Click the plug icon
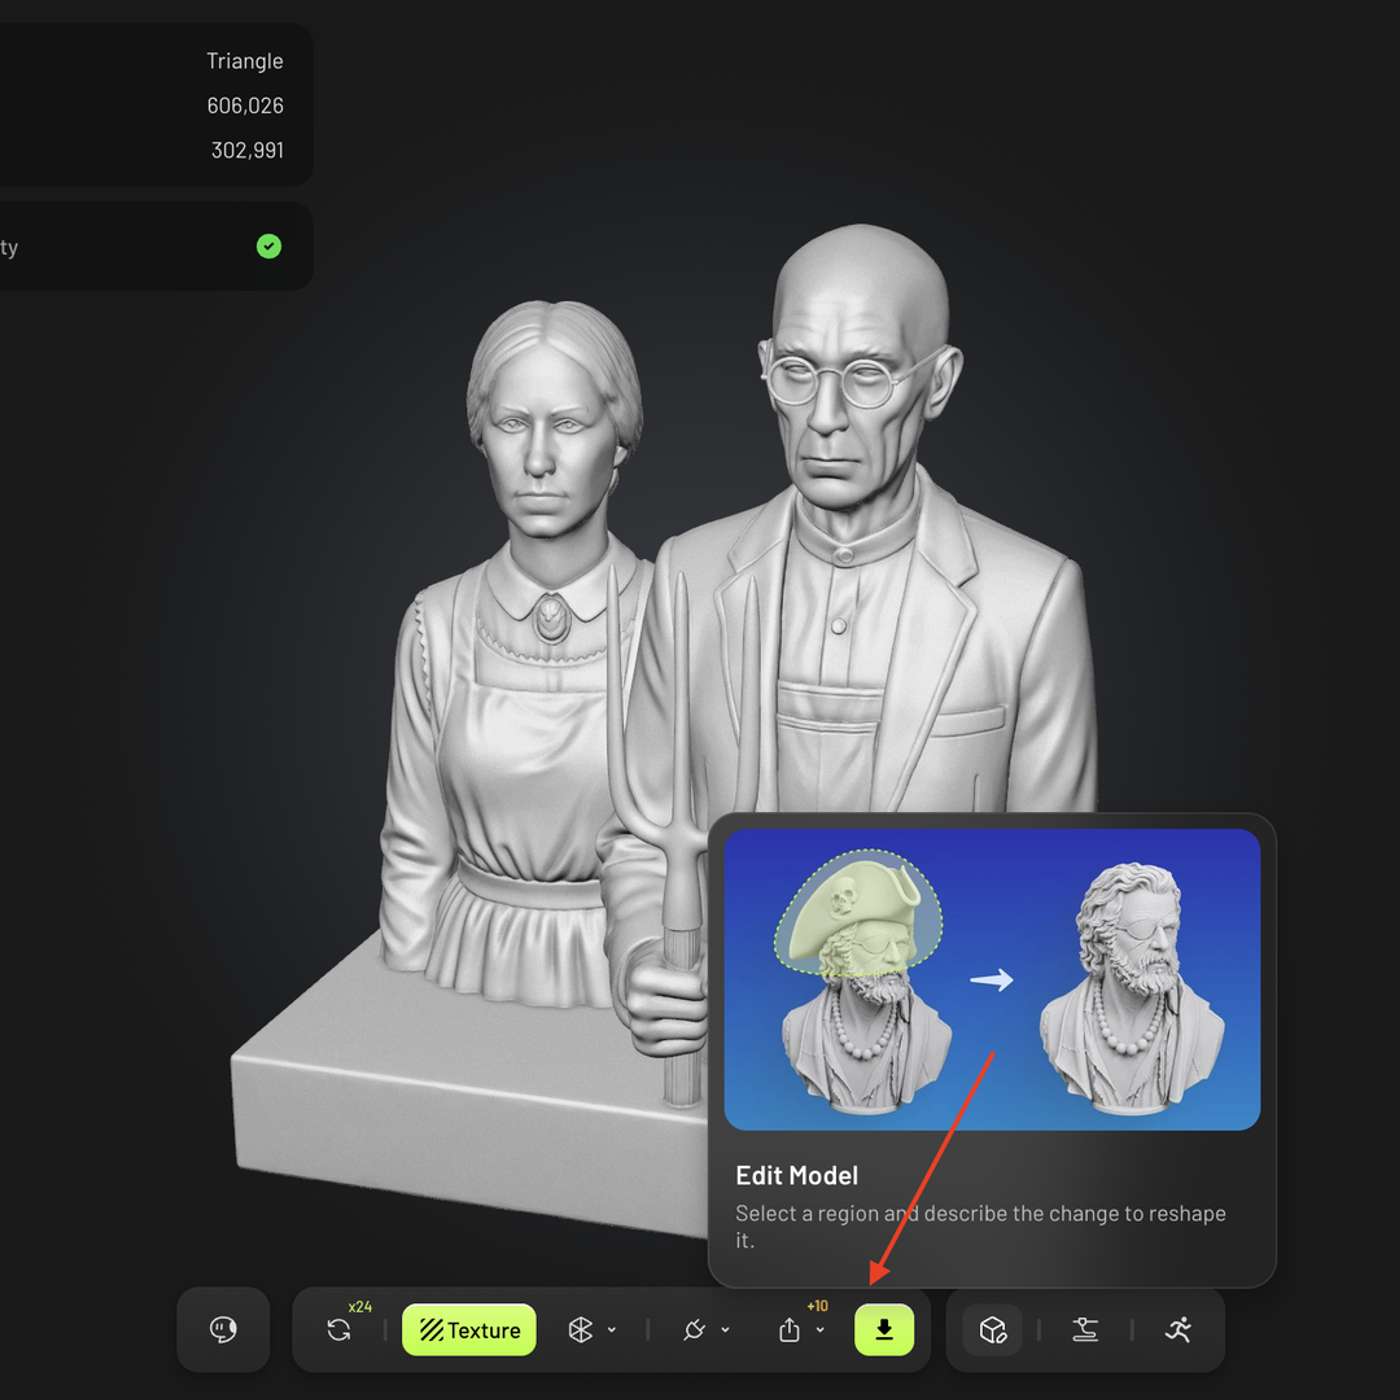This screenshot has height=1400, width=1400. point(694,1330)
